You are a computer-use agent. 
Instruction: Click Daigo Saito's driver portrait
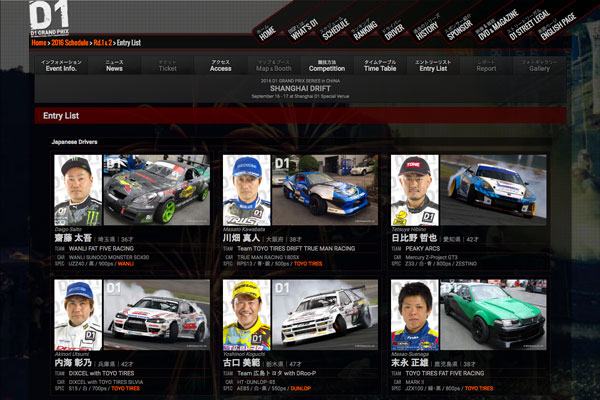(x=78, y=189)
